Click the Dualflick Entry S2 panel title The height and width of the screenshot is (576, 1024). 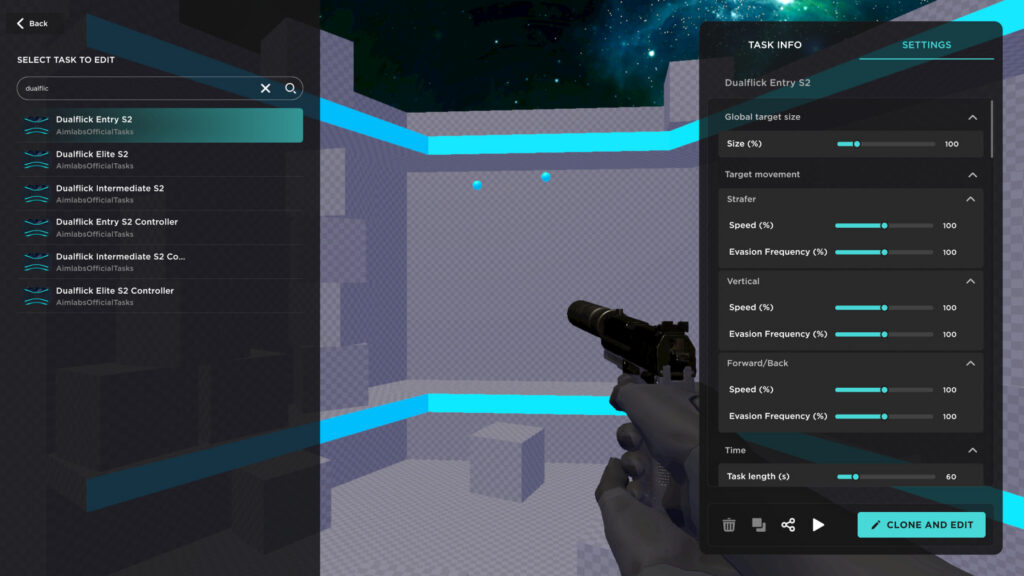pos(767,83)
